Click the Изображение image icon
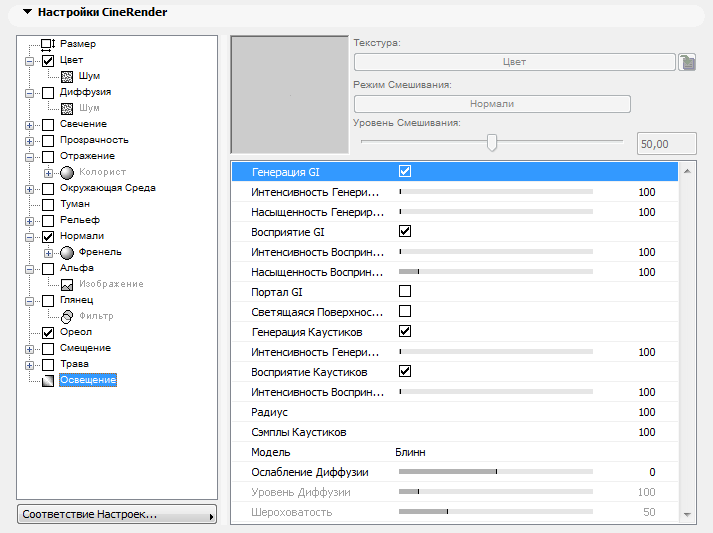The height and width of the screenshot is (533, 713). point(67,285)
